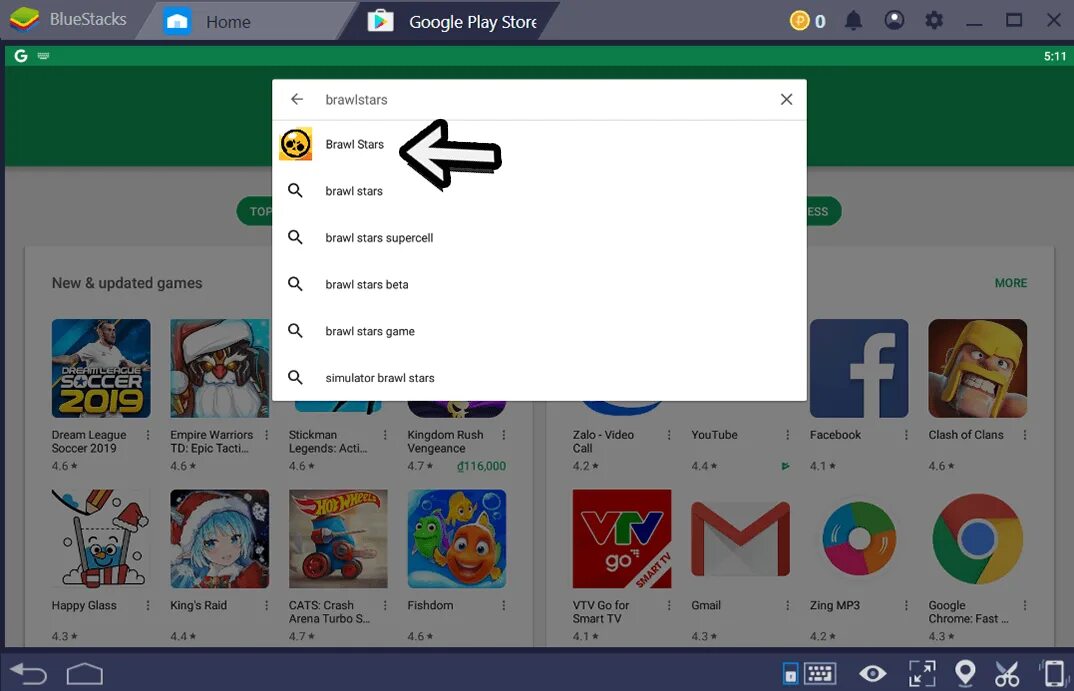Open the set location pin icon
The height and width of the screenshot is (691, 1074).
(x=965, y=674)
